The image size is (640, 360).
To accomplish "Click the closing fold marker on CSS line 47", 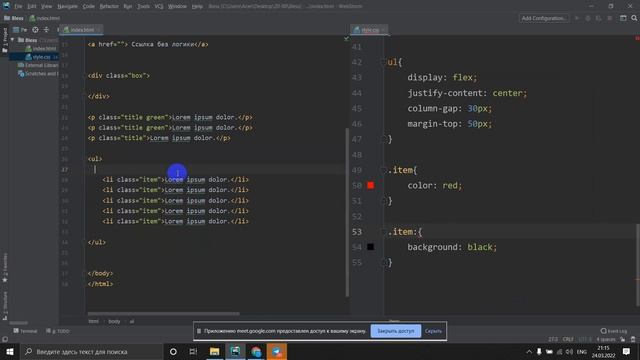I will click(x=383, y=139).
